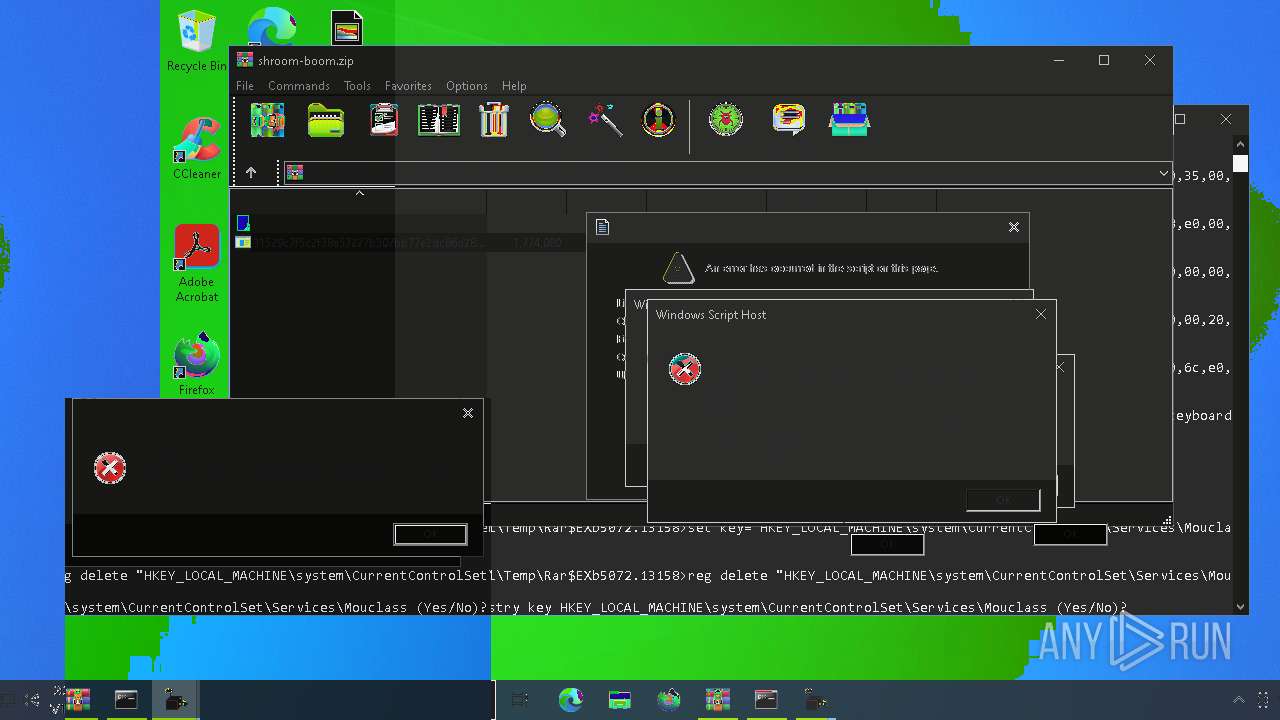Screen dimensions: 1280x720
Task: Click the document icon in script error titlebar
Action: click(x=602, y=227)
